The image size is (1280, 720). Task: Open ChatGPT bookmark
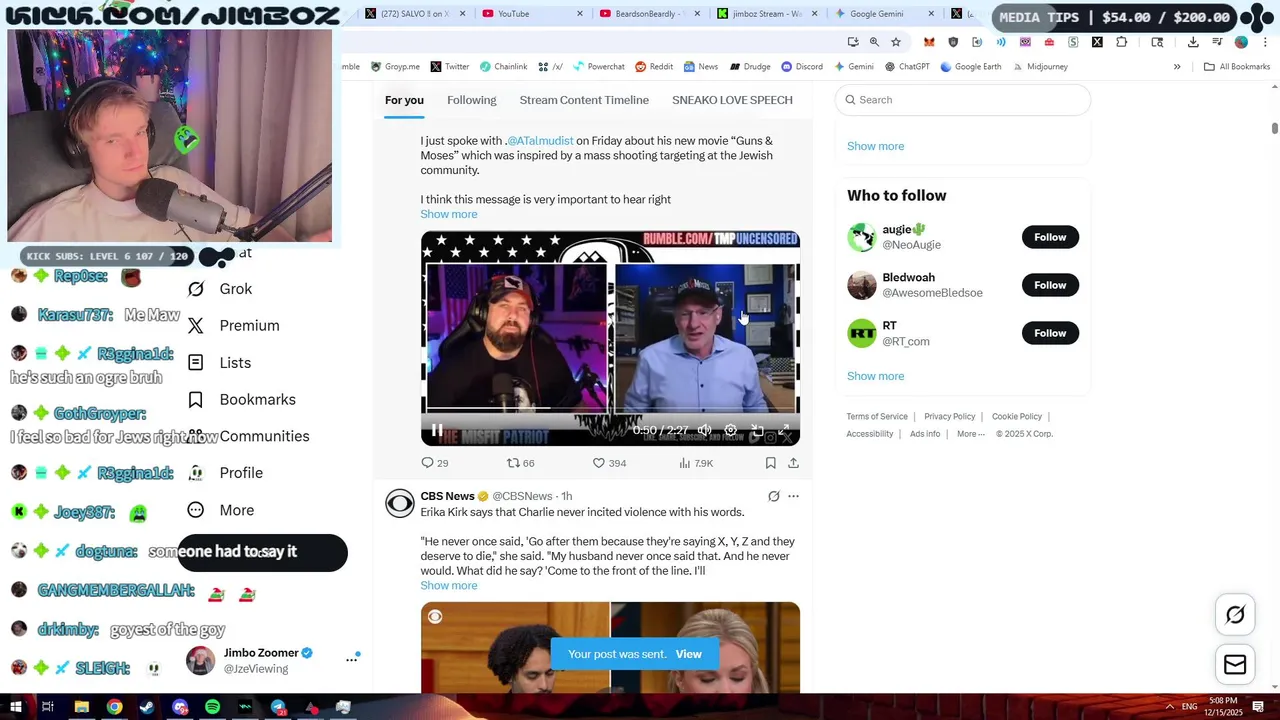(x=907, y=67)
